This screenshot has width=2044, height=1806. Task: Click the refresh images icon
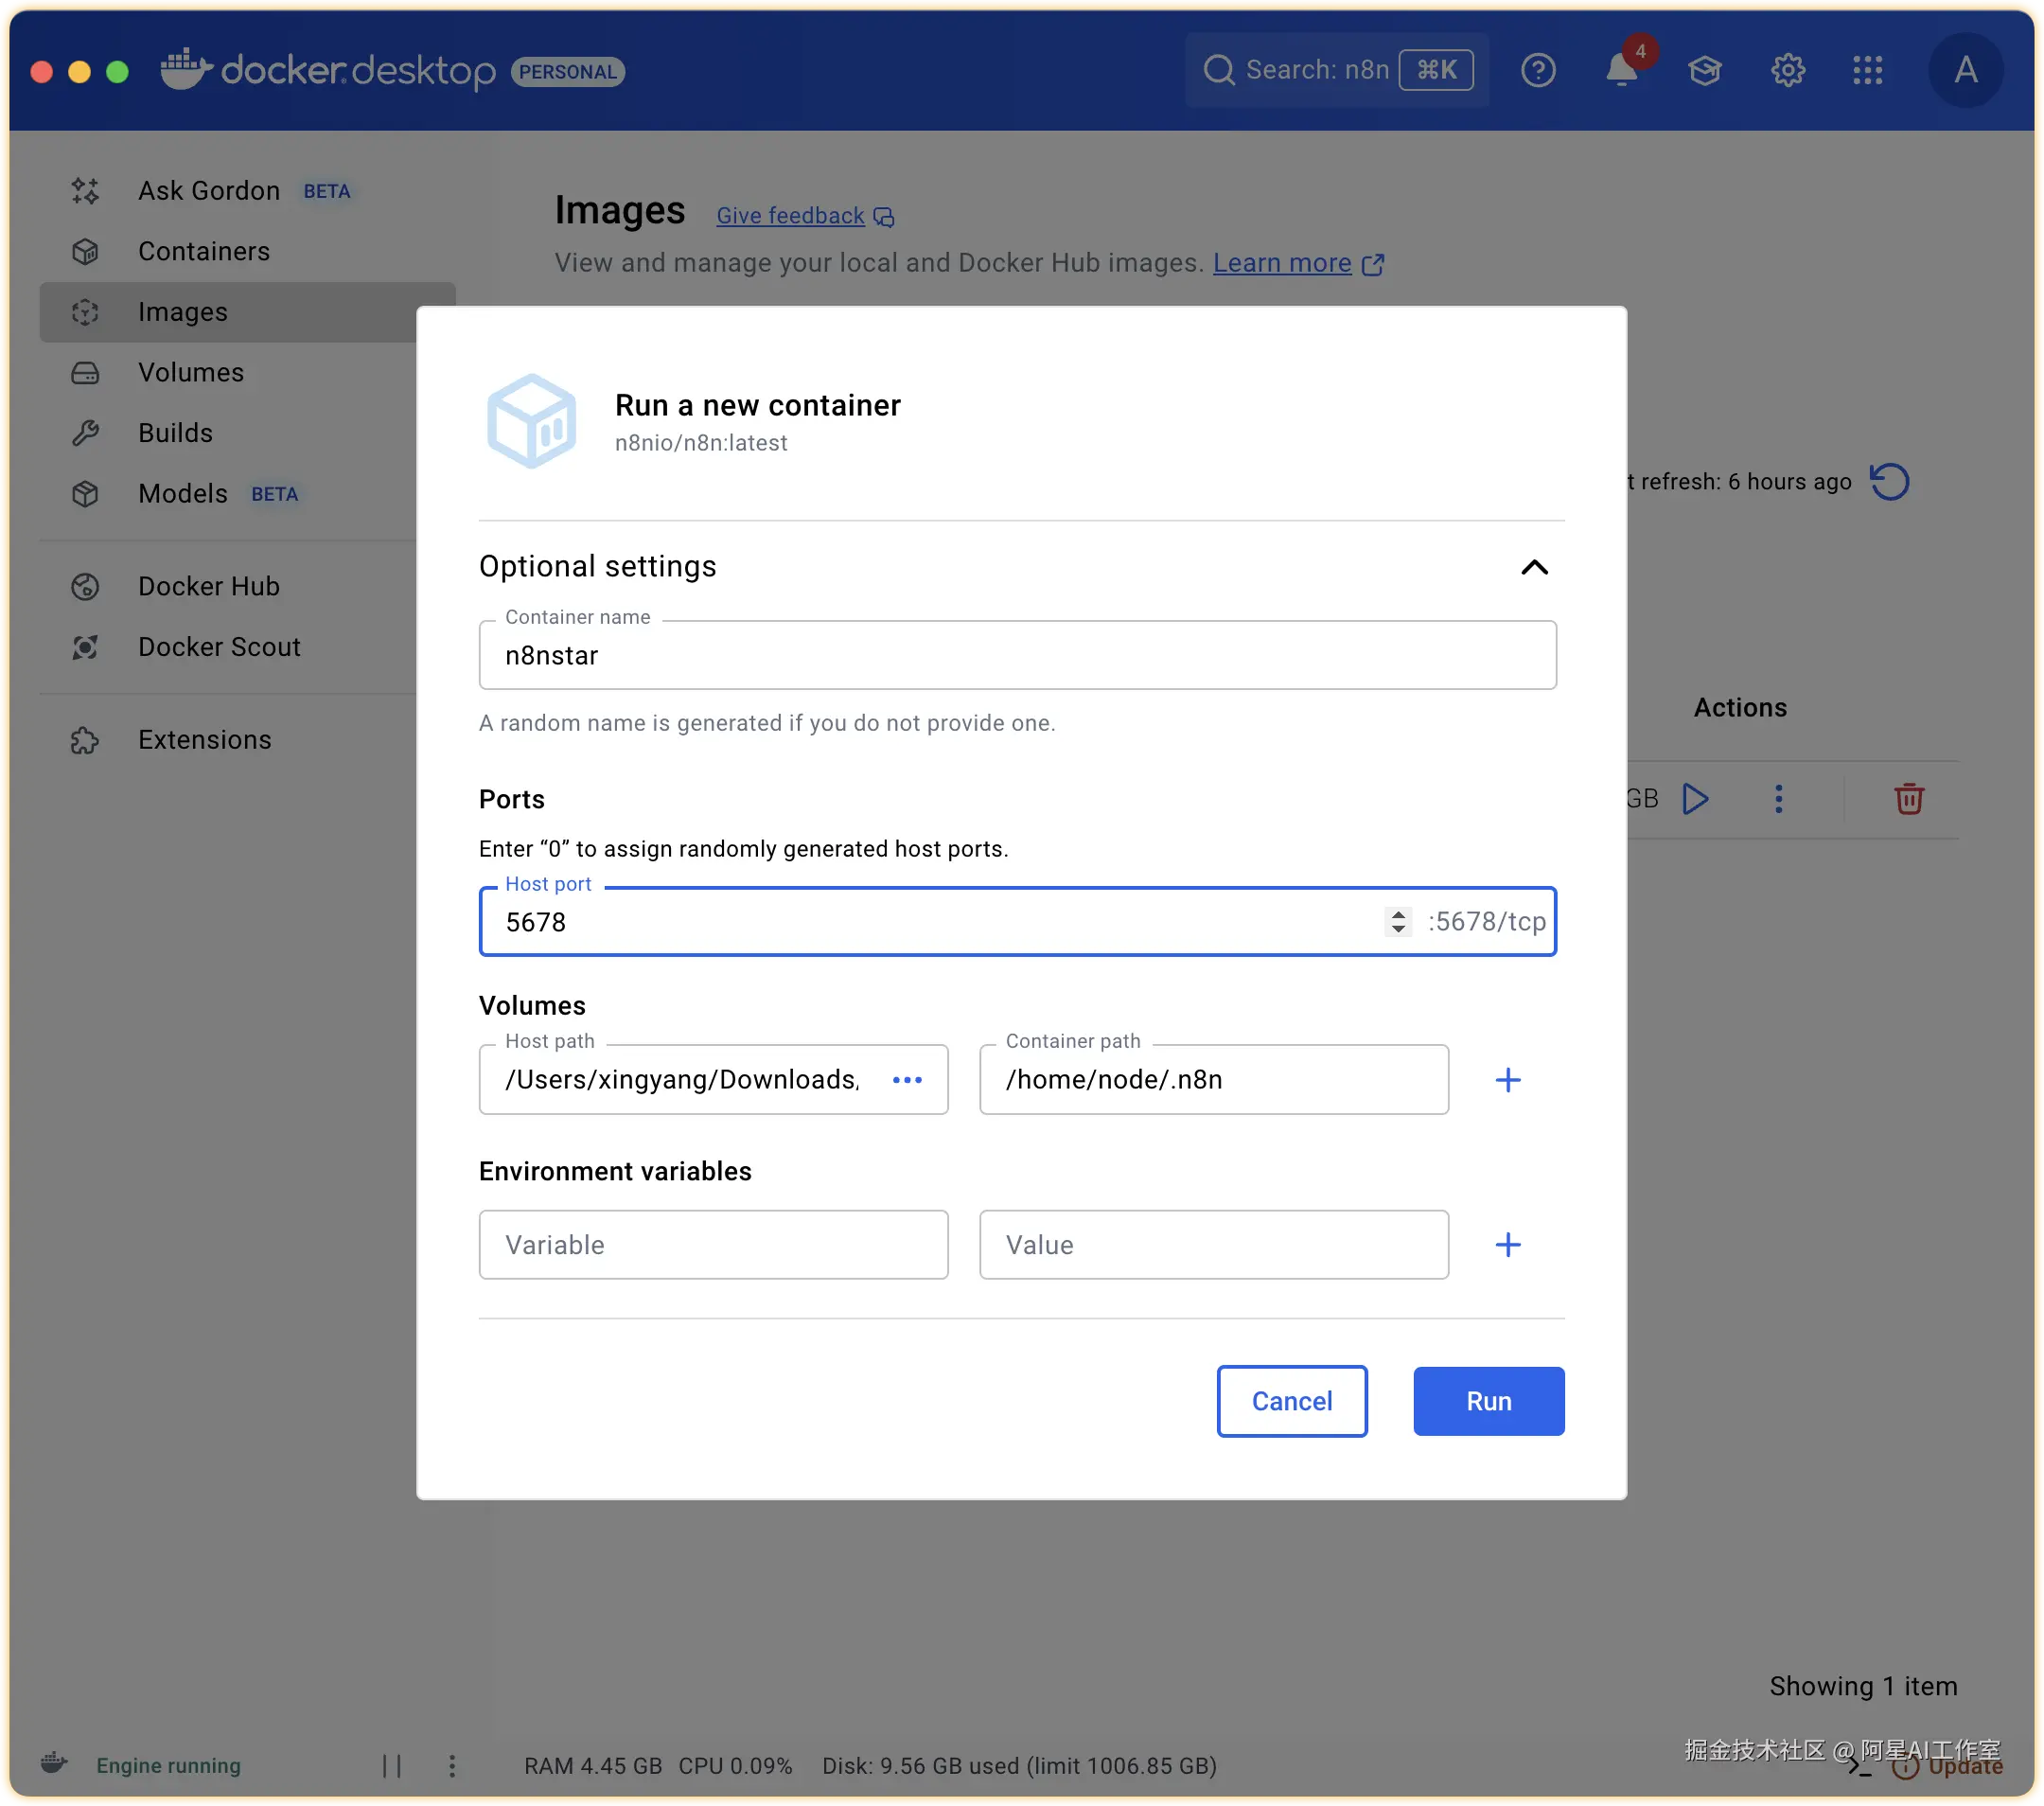[x=1889, y=482]
